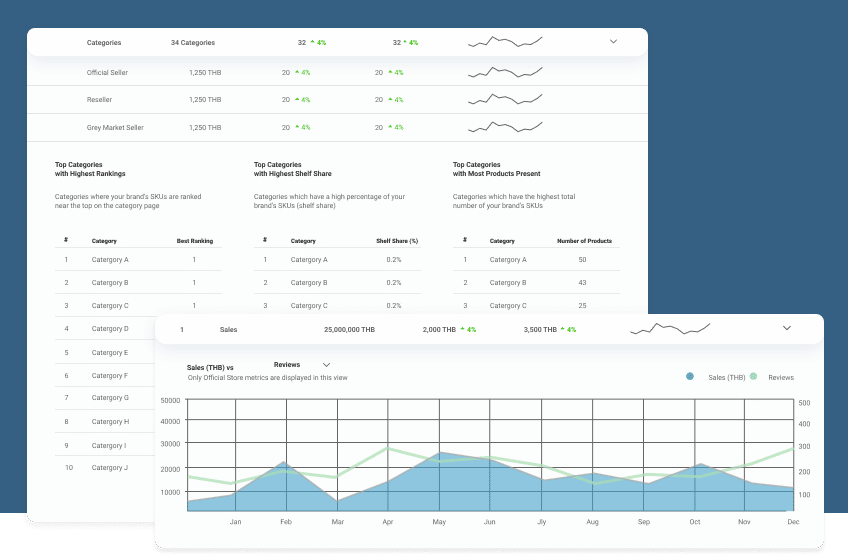The height and width of the screenshot is (557, 848).
Task: Select the Official Seller row
Action: 107,72
